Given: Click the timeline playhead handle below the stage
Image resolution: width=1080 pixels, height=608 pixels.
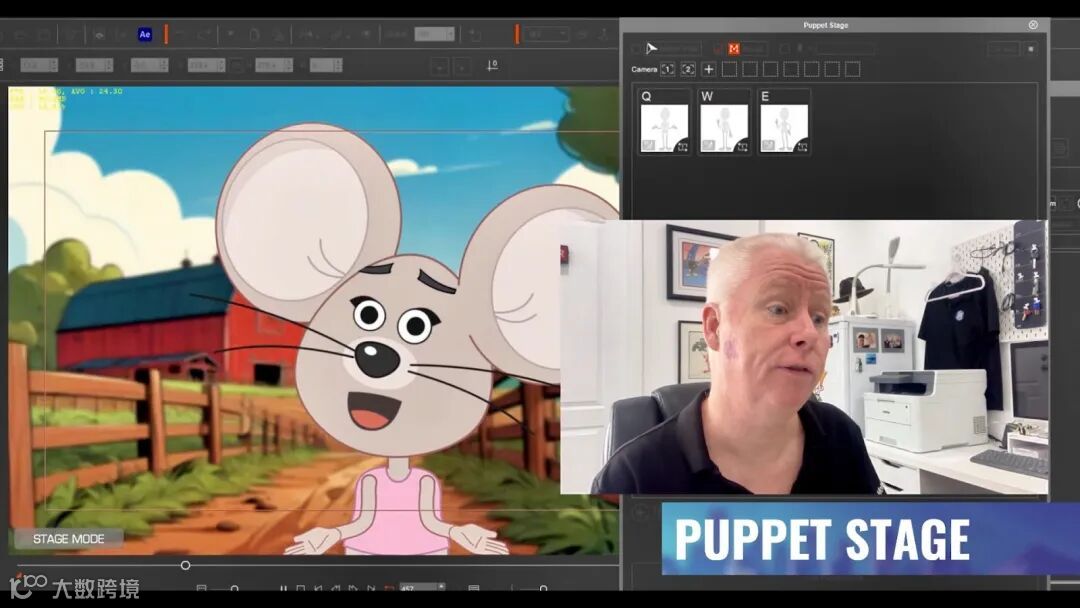Looking at the screenshot, I should click(x=185, y=565).
